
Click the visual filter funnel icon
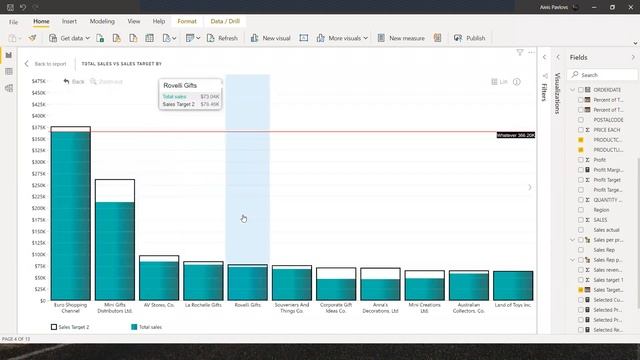point(520,52)
